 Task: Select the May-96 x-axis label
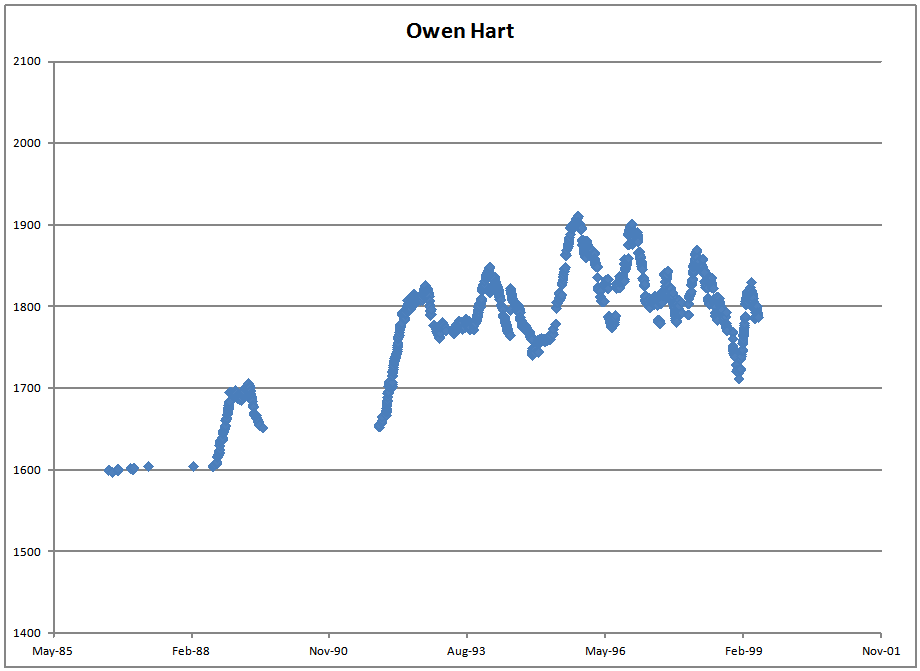pos(605,650)
